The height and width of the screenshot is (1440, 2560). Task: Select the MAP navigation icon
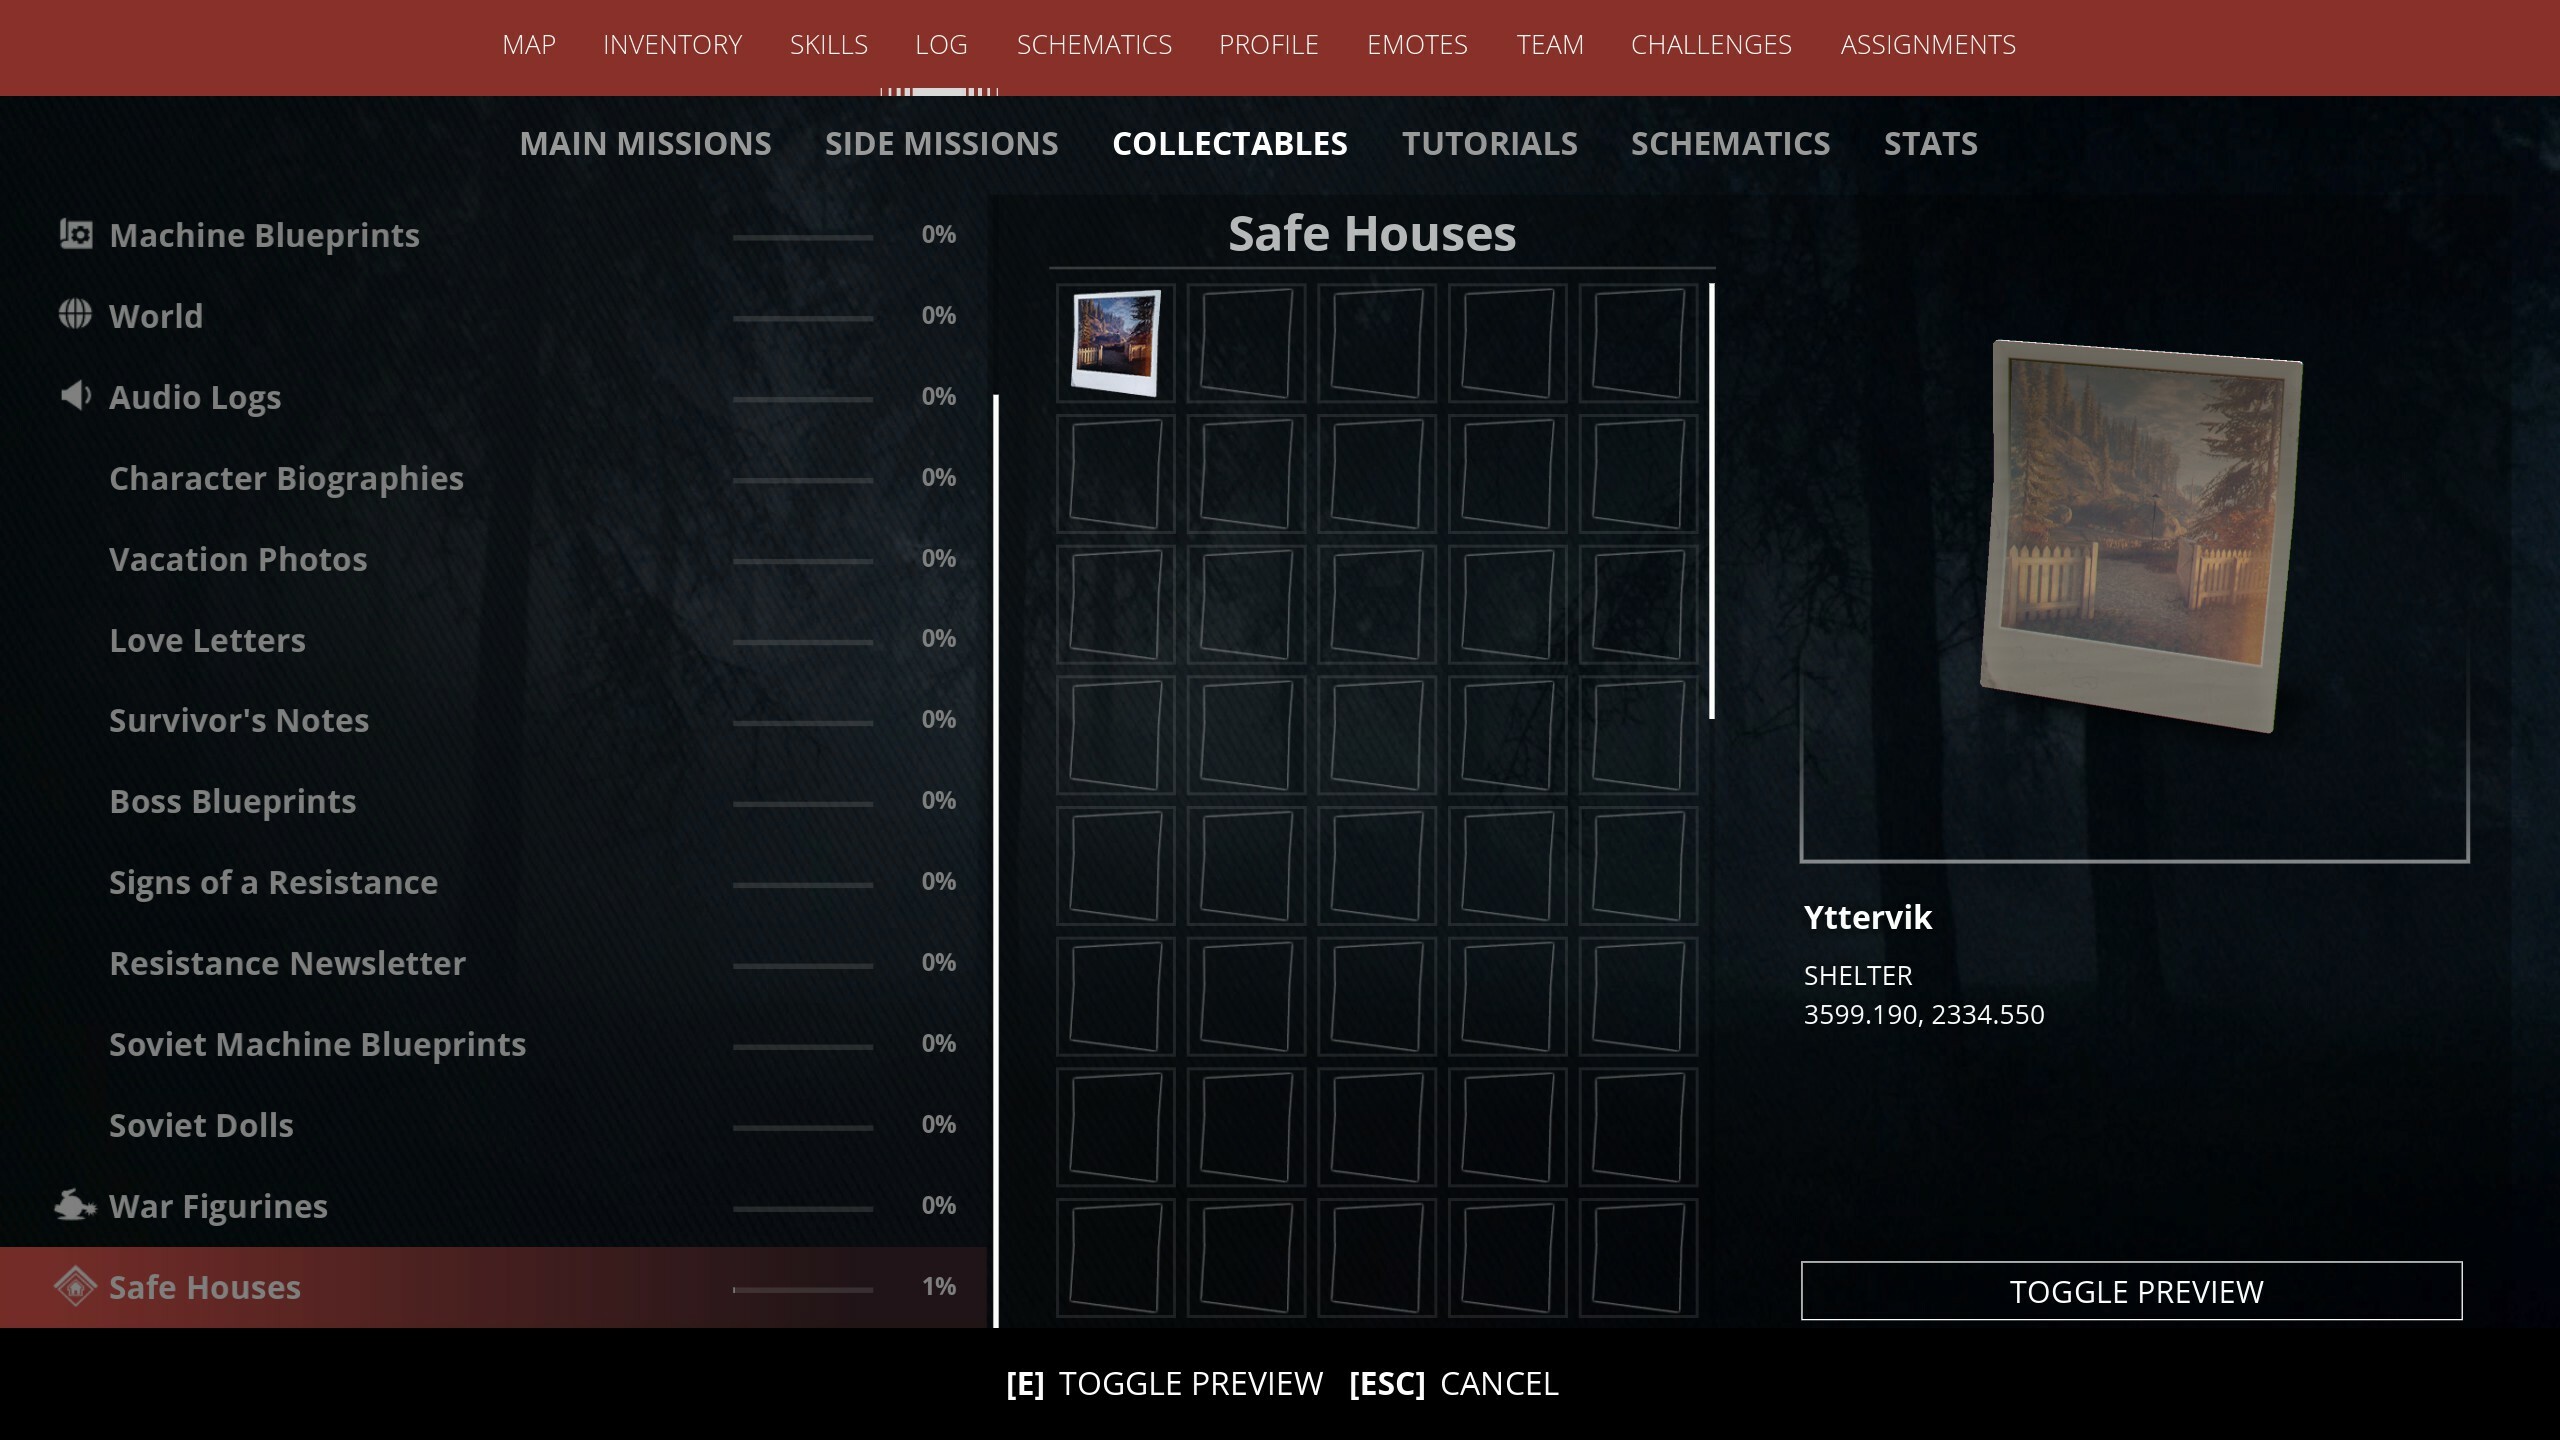tap(529, 44)
